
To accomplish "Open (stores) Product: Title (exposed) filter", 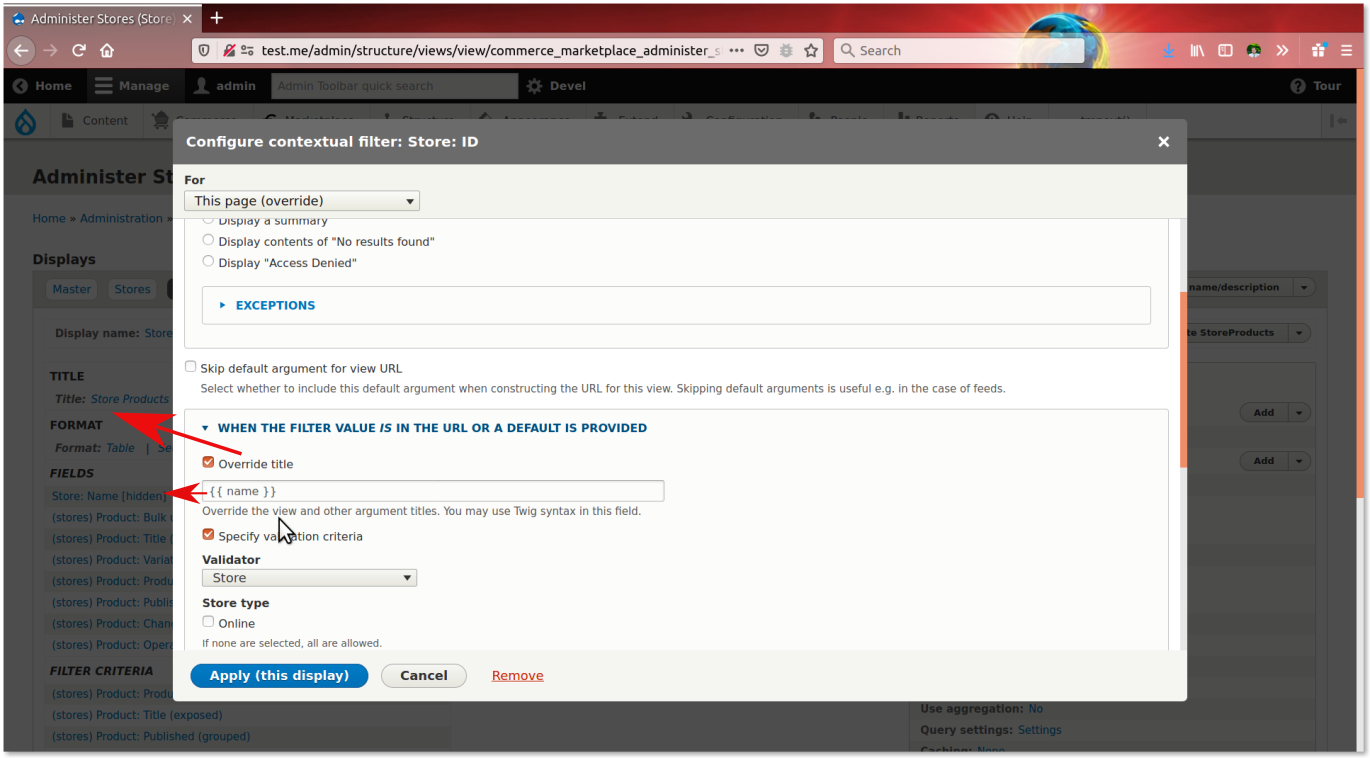I will click(x=137, y=715).
